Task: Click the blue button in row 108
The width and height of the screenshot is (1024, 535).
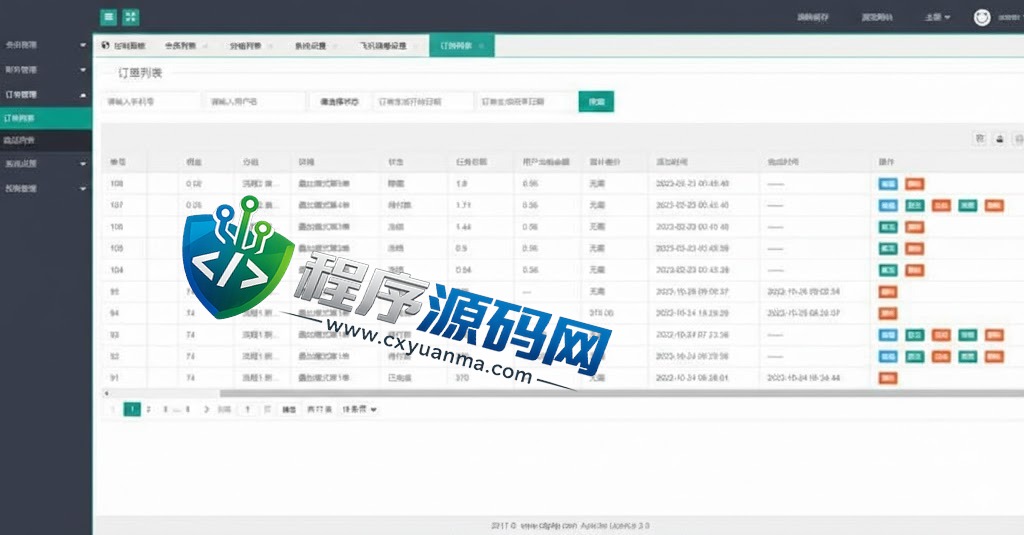Action: 888,184
